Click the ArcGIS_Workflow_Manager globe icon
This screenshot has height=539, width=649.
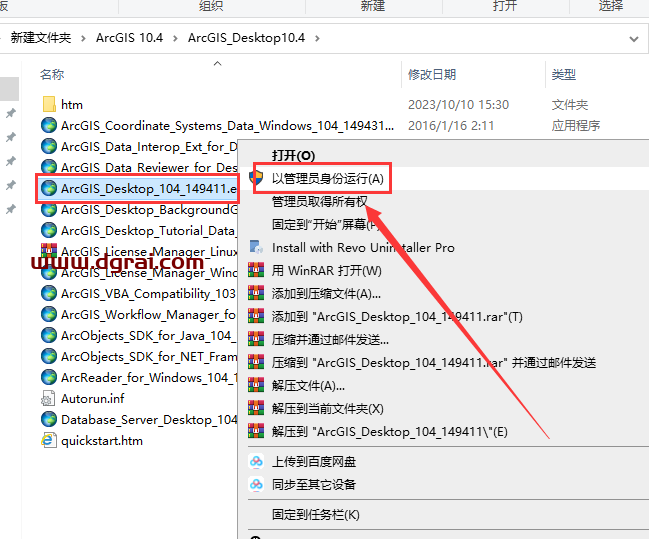tap(49, 314)
